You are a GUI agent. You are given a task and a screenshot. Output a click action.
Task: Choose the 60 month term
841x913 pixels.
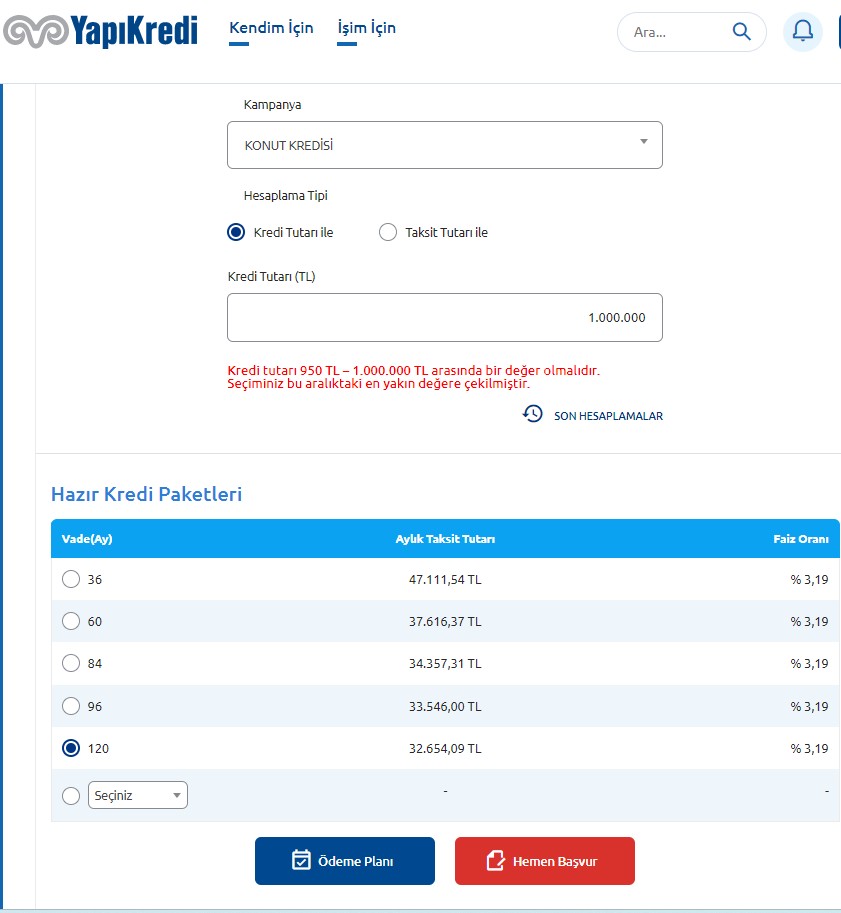point(71,621)
